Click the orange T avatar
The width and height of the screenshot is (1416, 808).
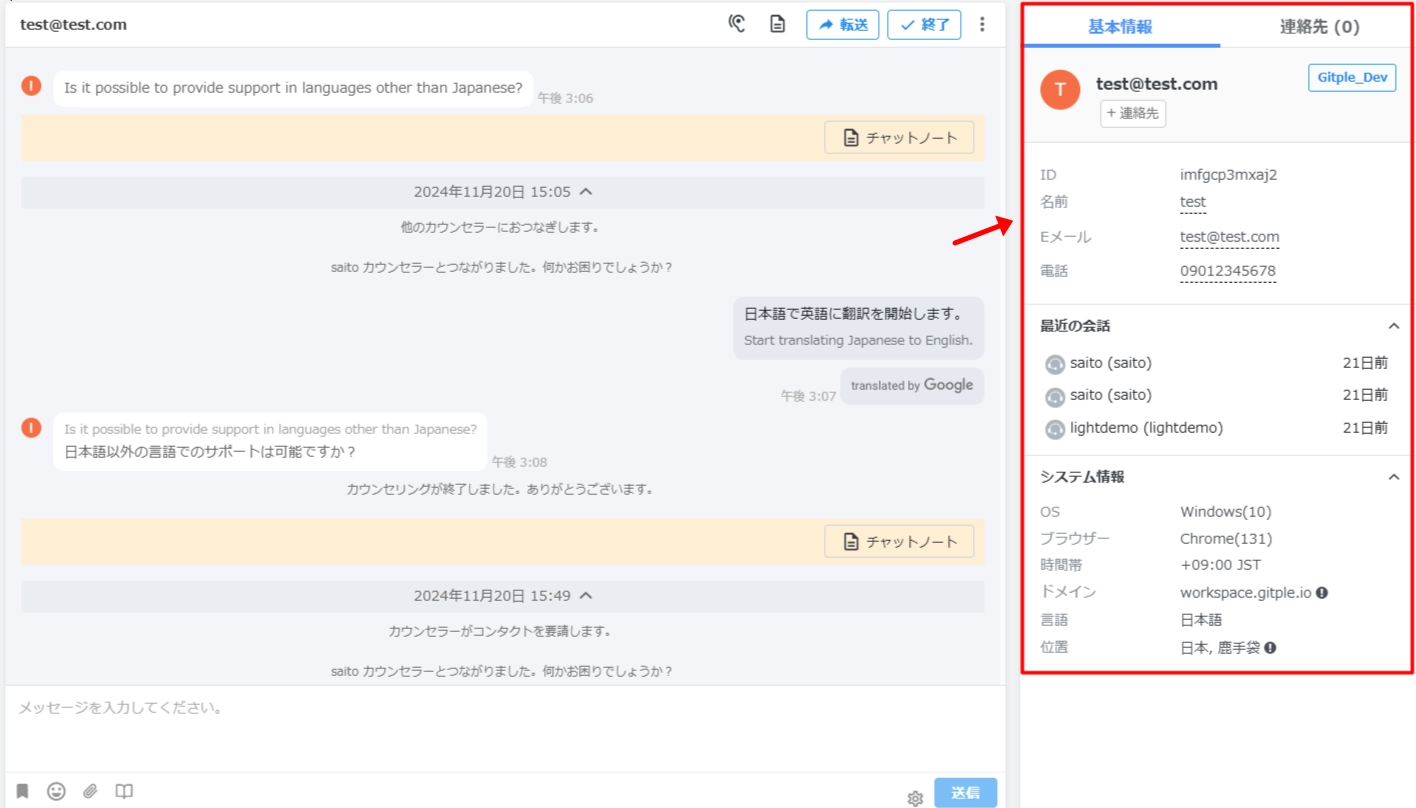tap(1060, 90)
